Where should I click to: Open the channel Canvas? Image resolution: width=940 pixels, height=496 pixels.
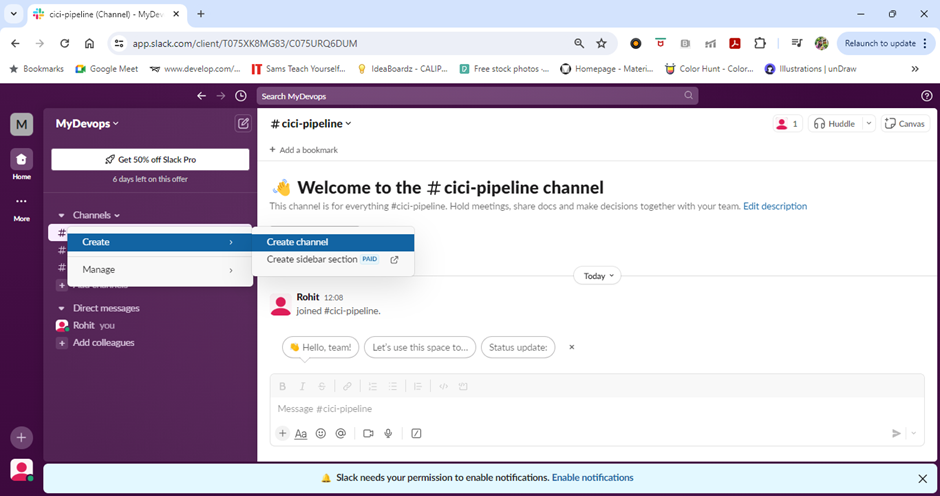tap(905, 124)
